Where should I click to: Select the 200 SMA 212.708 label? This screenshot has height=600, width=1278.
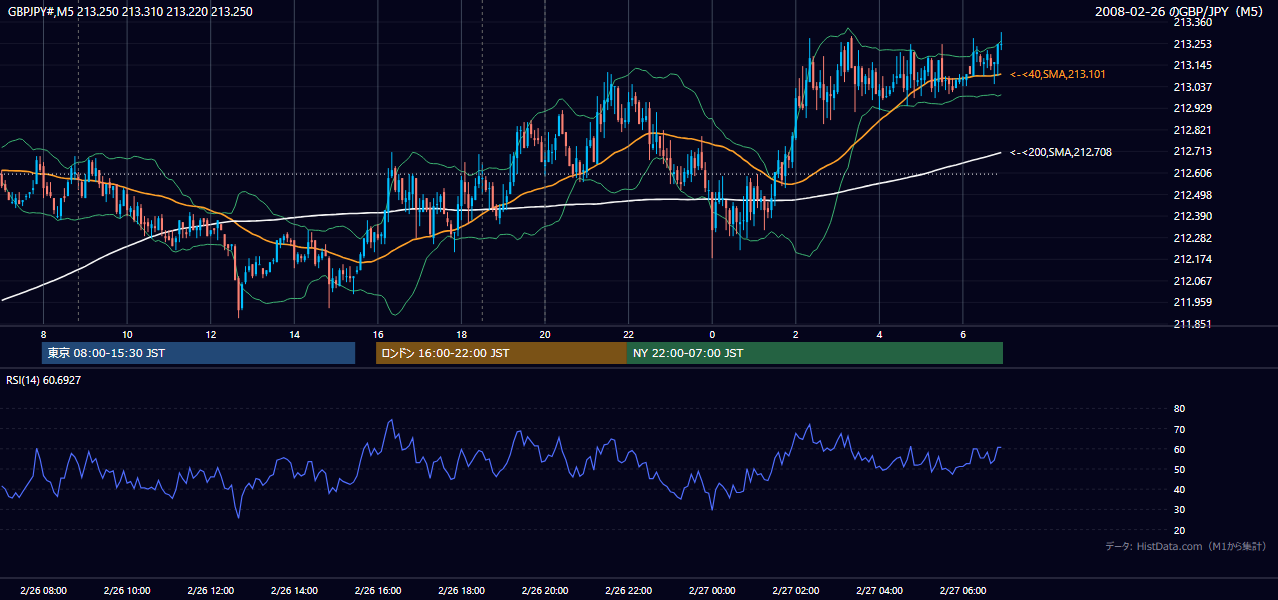pos(1060,152)
